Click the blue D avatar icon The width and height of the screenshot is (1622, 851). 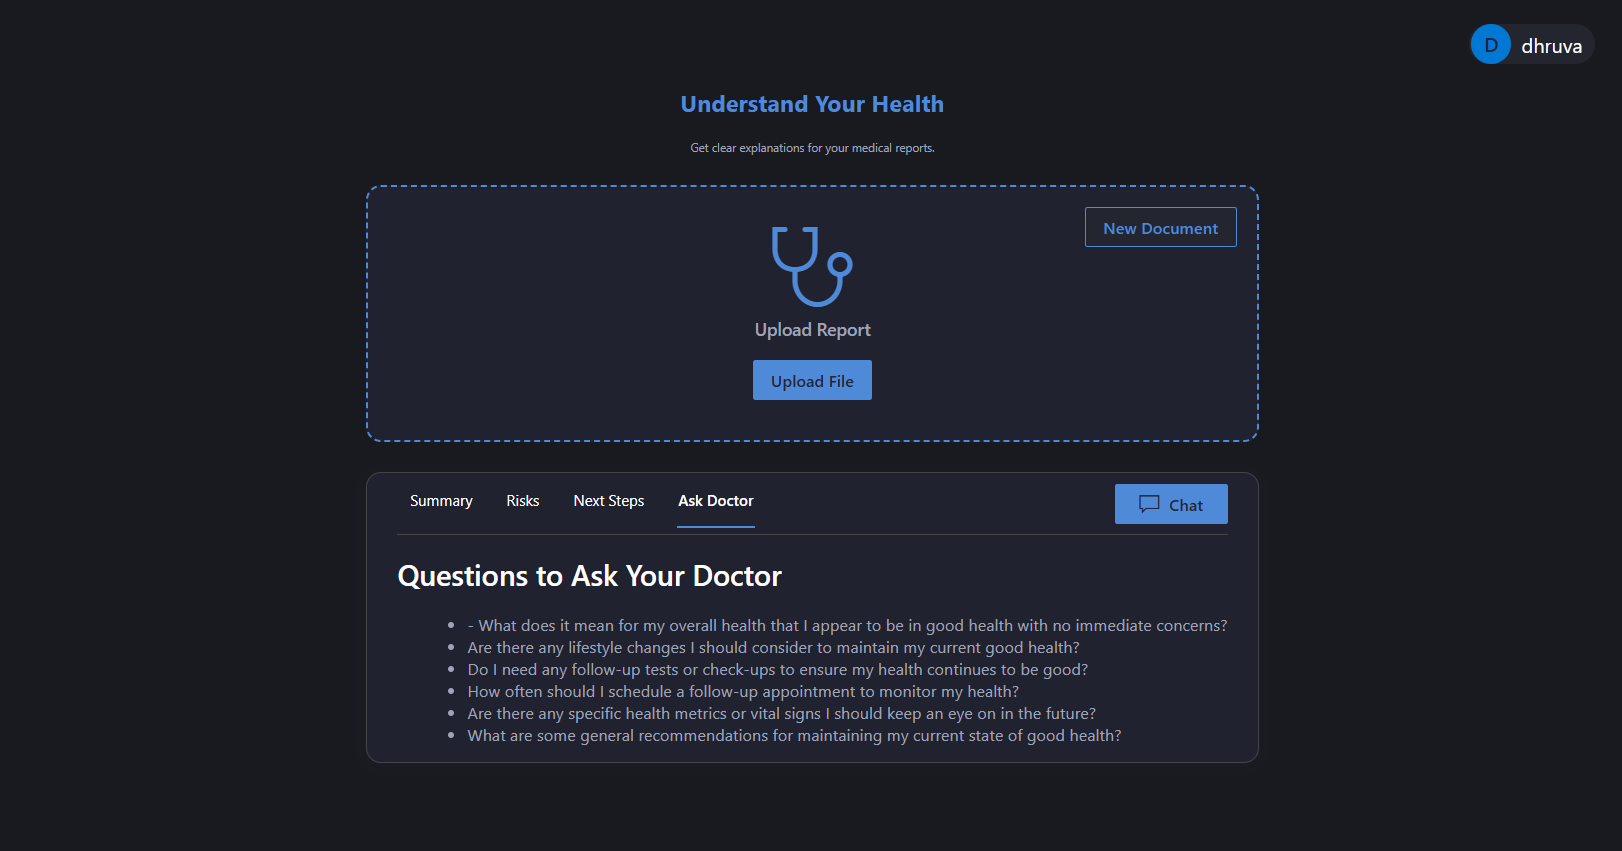click(x=1490, y=45)
